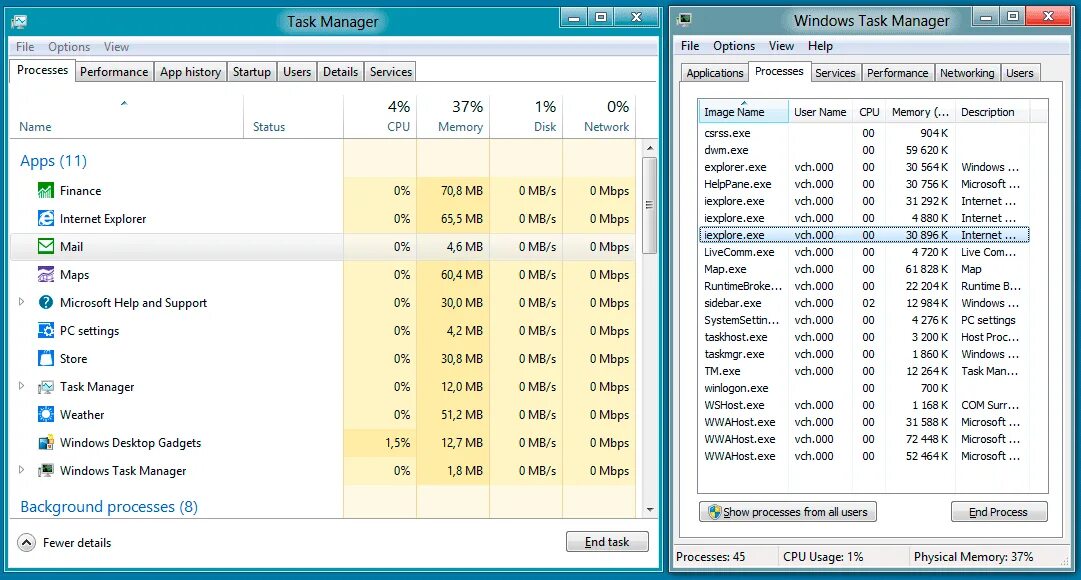This screenshot has width=1081, height=580.
Task: Switch to the Details tab
Action: [341, 72]
